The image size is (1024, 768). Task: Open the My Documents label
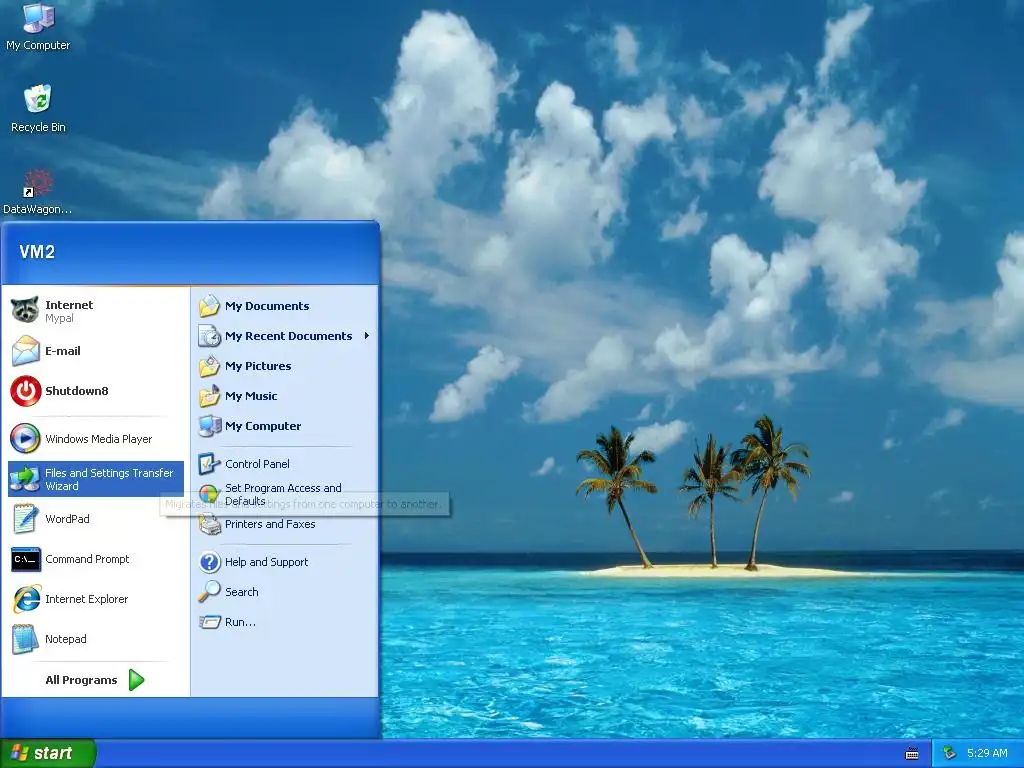pyautogui.click(x=267, y=306)
